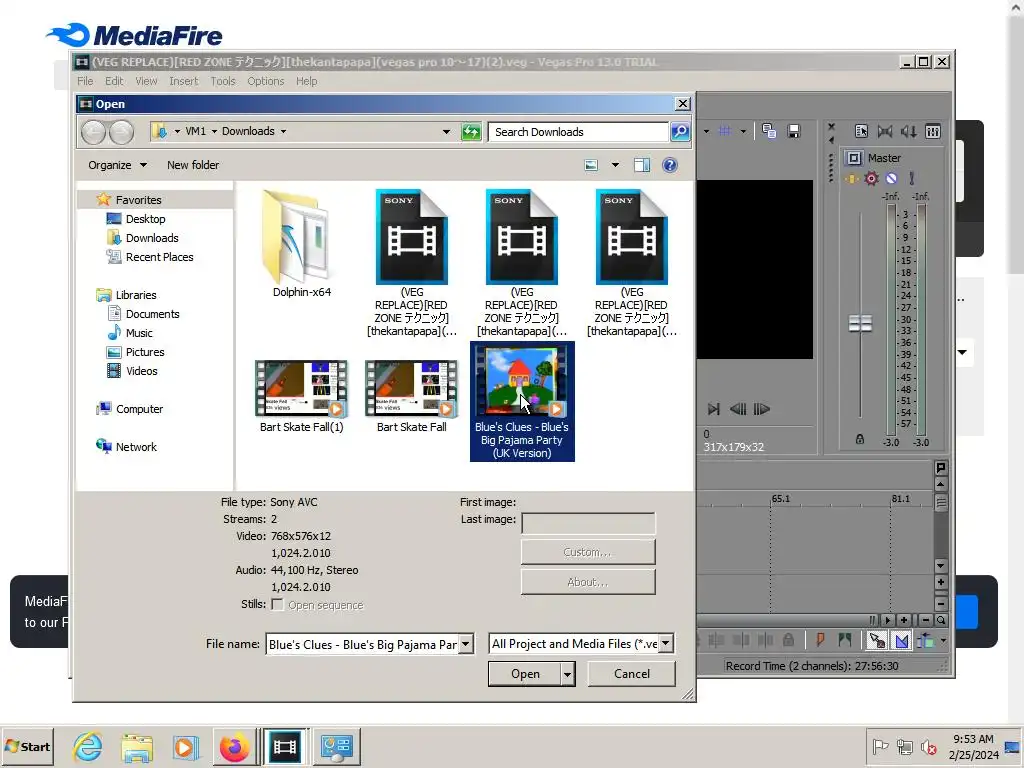
Task: Click the next frame transport button
Action: [x=761, y=409]
